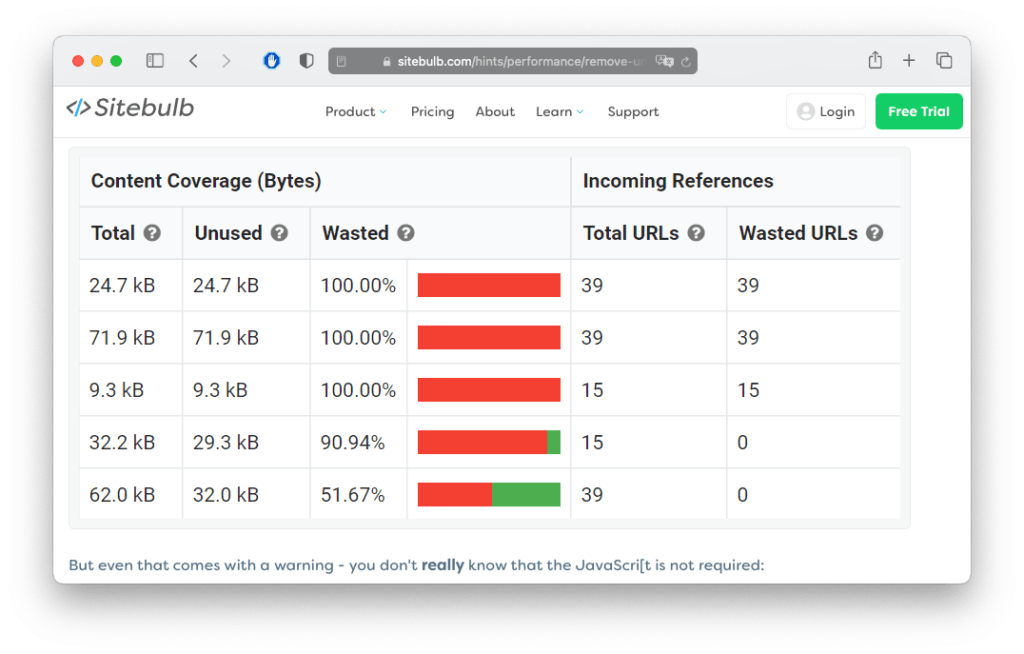The height and width of the screenshot is (654, 1024).
Task: Open the help tooltip beside Total header
Action: click(x=152, y=233)
